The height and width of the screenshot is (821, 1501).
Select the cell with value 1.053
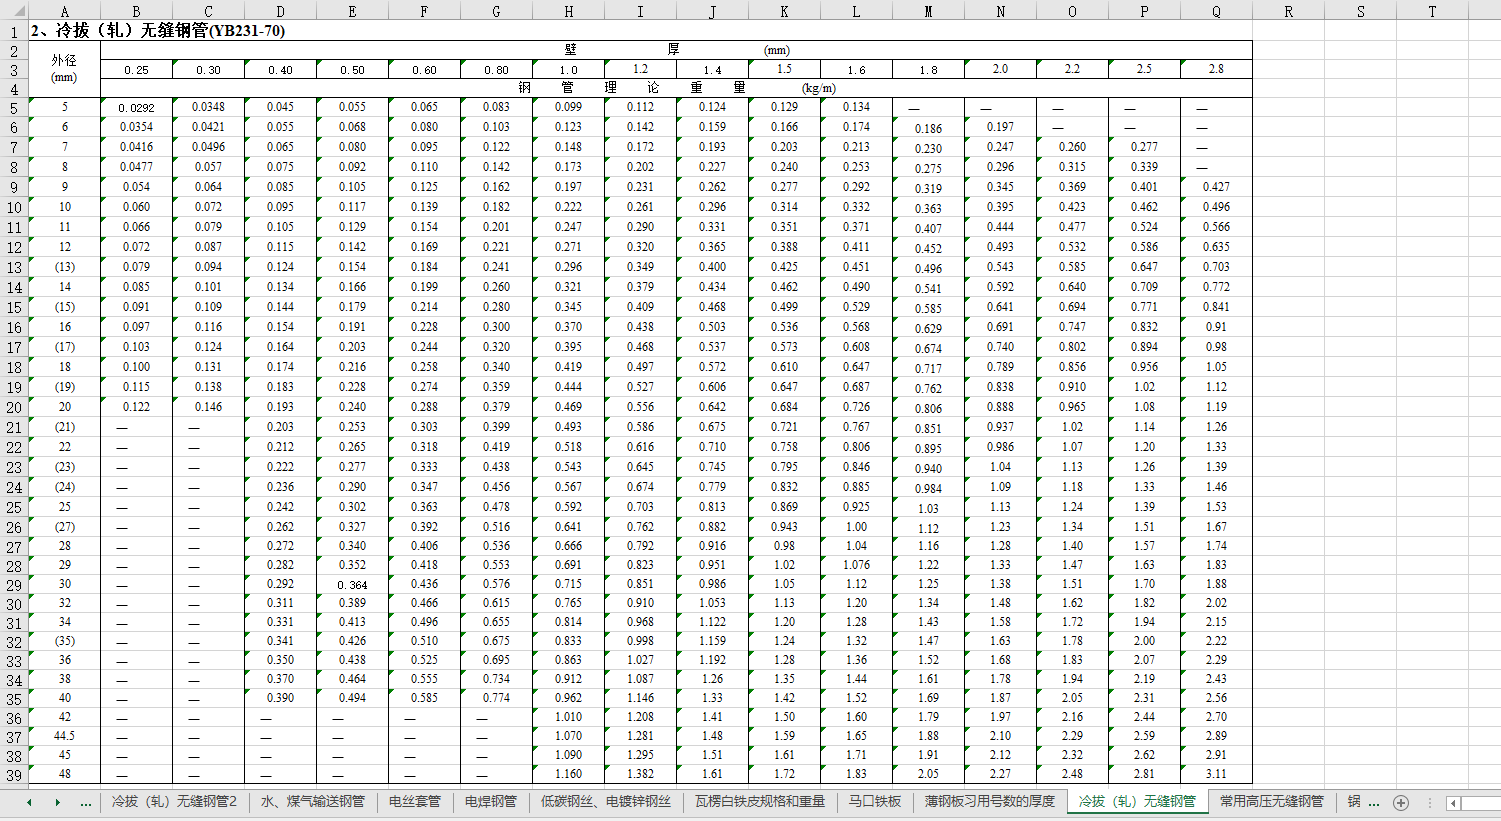712,603
